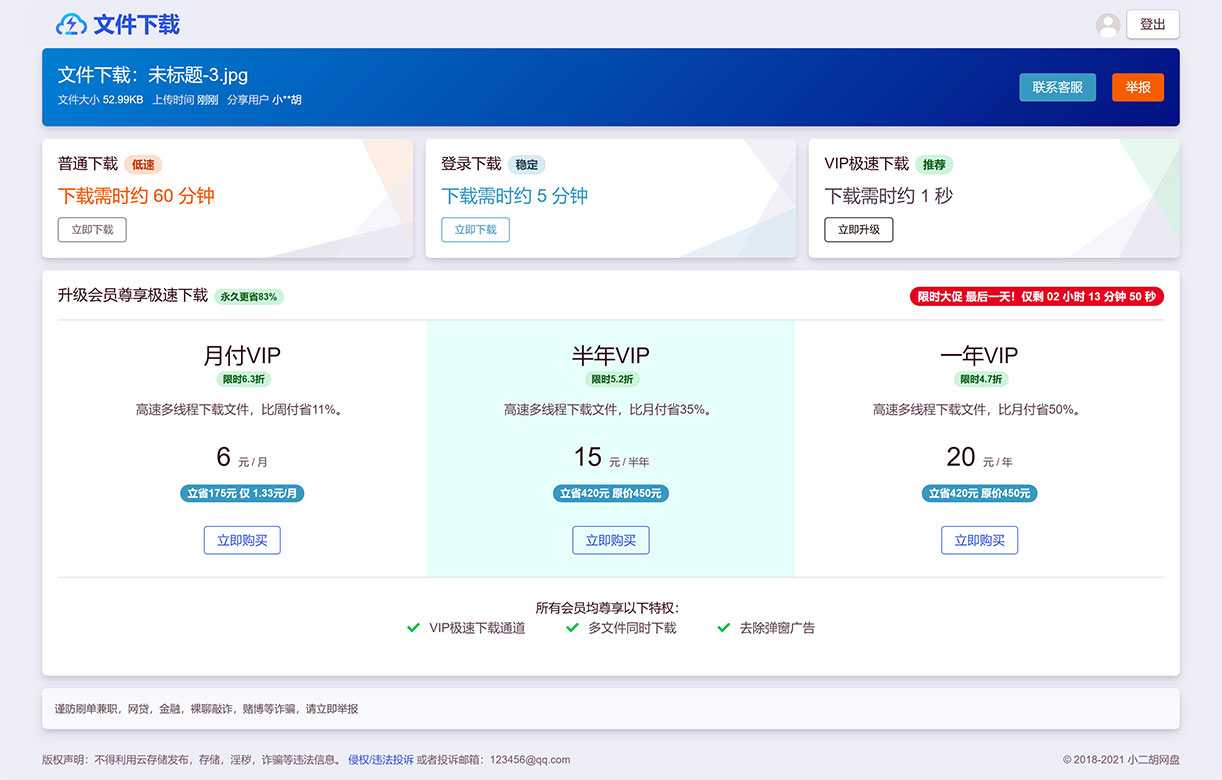Click the red countdown promotion banner
This screenshot has height=780, width=1222.
pos(1036,296)
